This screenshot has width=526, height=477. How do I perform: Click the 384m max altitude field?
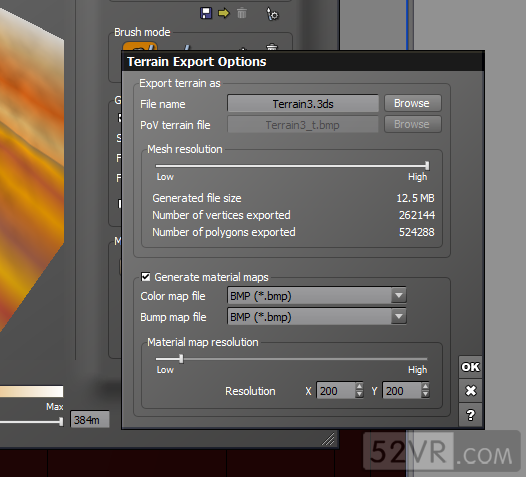click(90, 420)
